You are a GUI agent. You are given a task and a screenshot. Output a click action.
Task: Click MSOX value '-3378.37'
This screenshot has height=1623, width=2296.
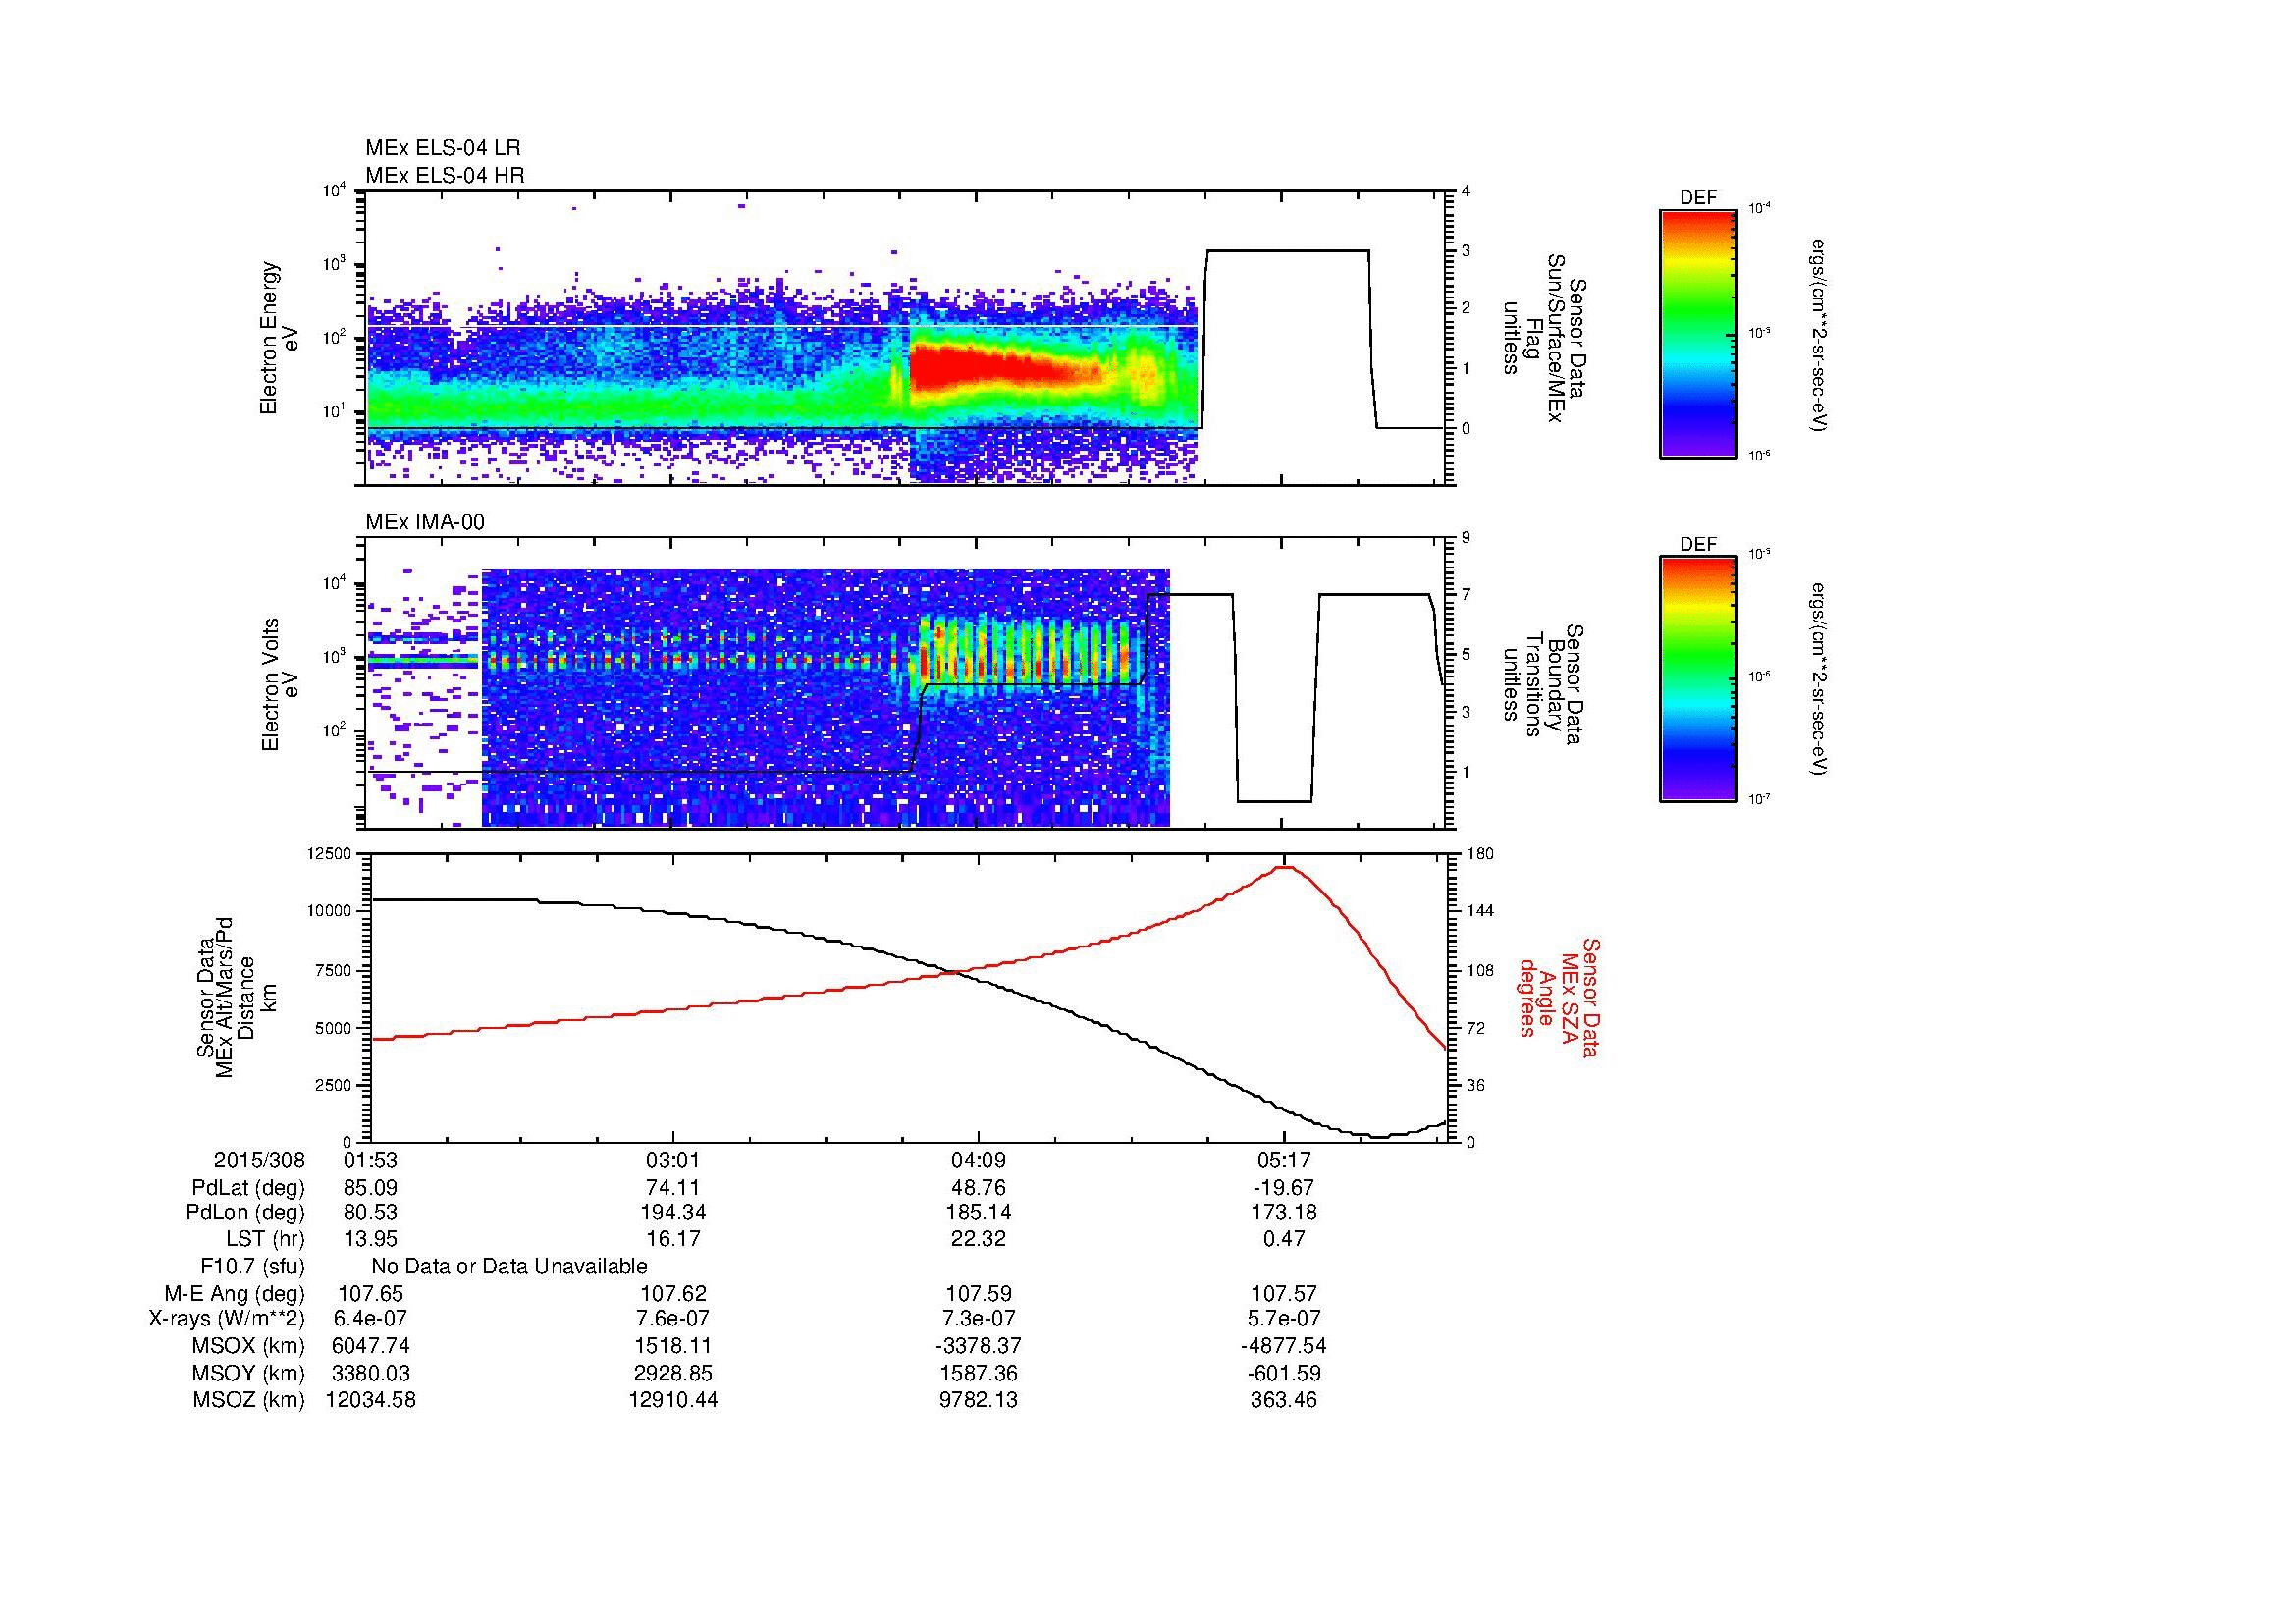pyautogui.click(x=978, y=1346)
